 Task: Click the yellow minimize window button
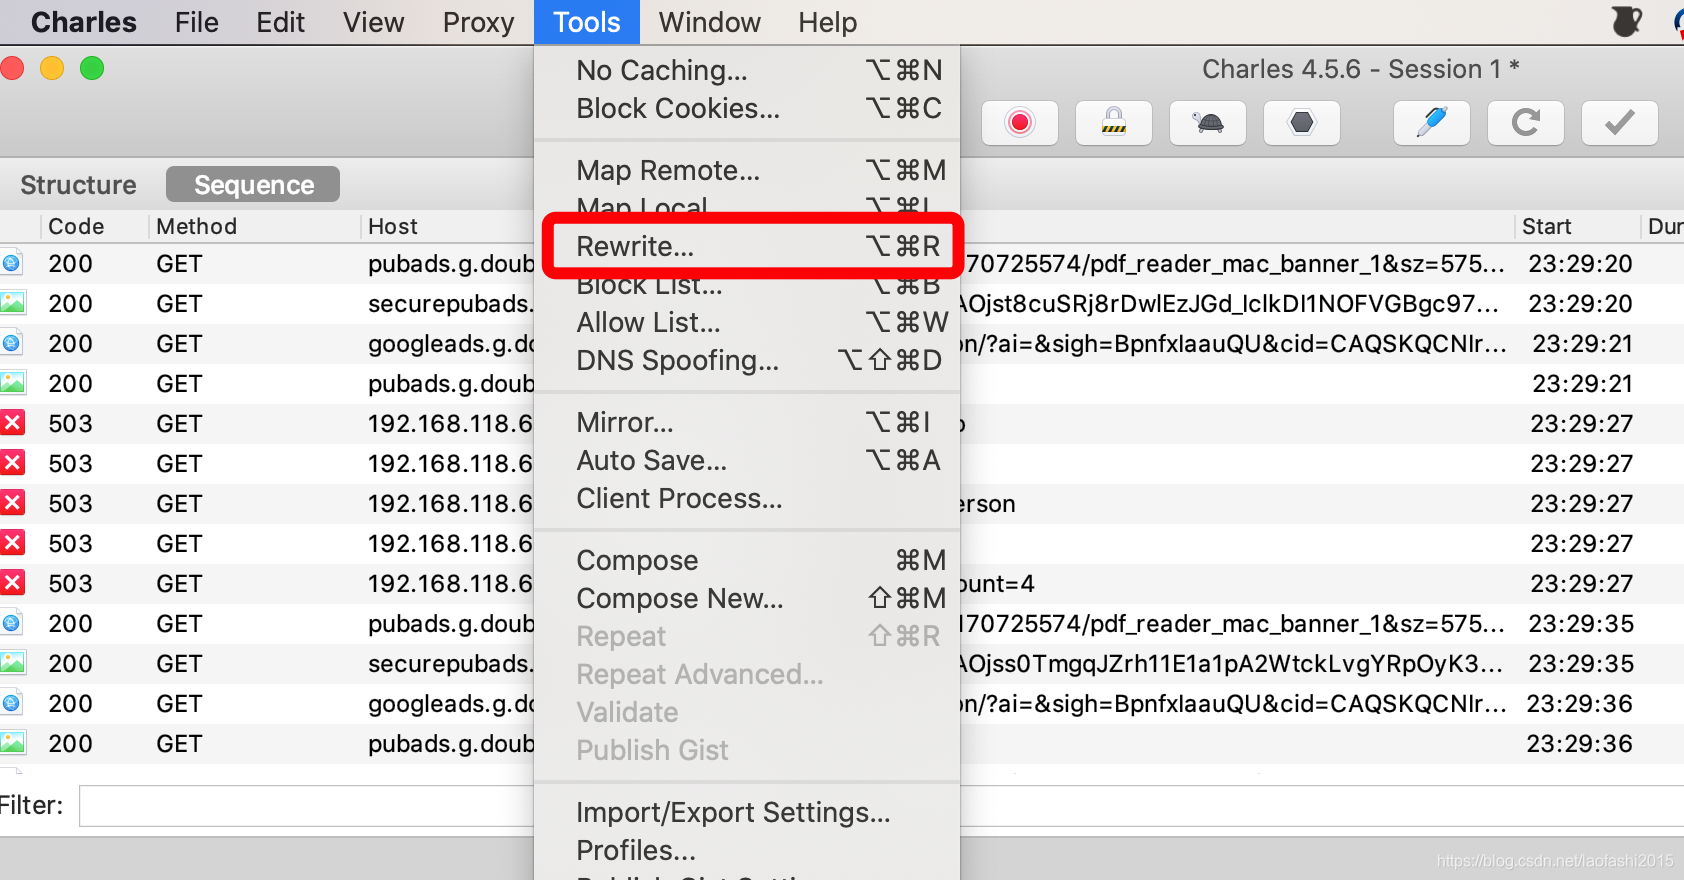click(x=52, y=68)
